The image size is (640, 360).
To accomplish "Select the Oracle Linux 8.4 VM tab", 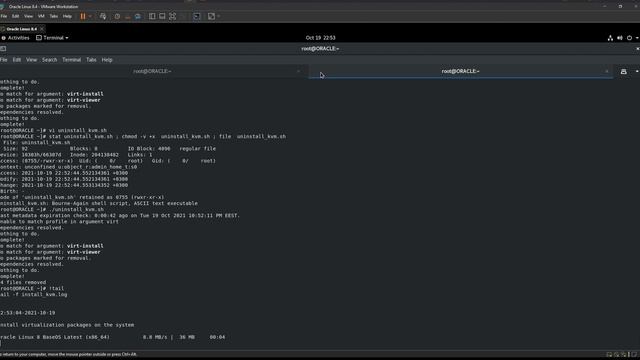I will coord(22,29).
